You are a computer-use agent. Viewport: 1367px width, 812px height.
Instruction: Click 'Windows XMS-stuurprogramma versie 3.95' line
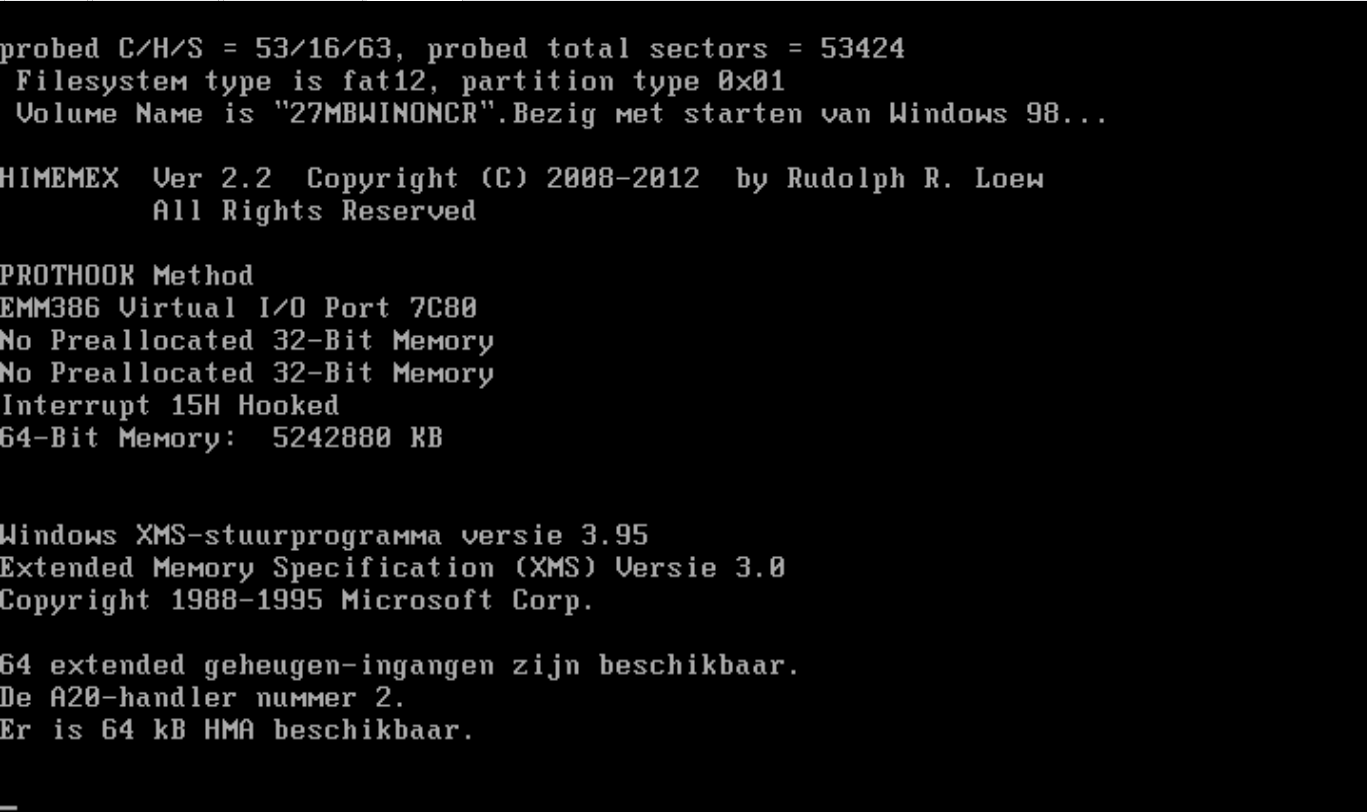323,535
